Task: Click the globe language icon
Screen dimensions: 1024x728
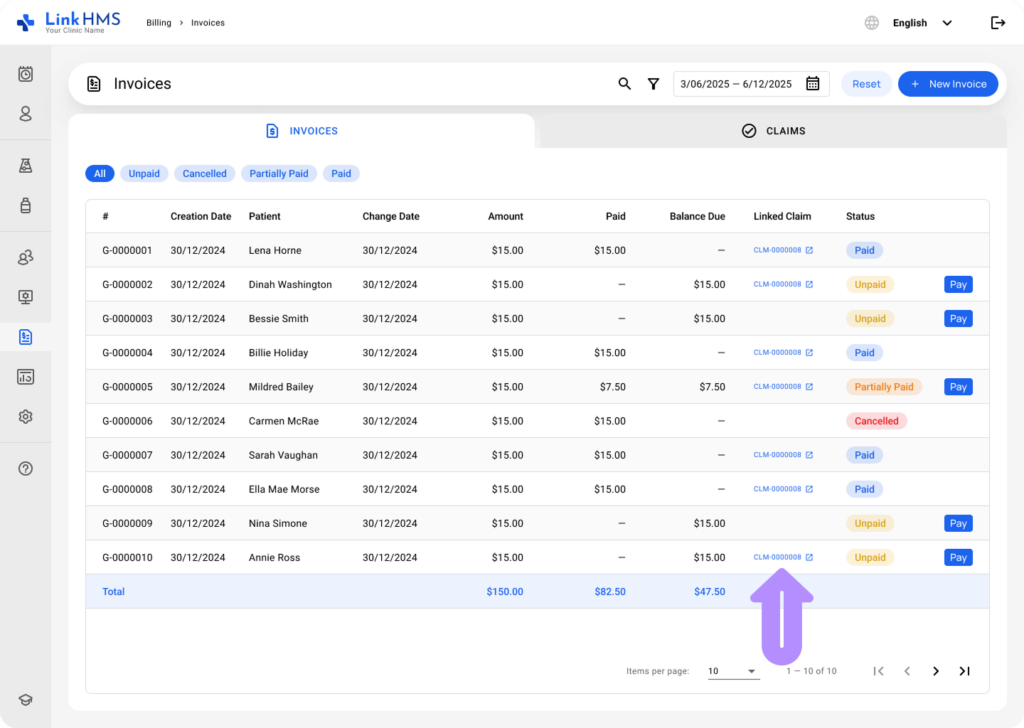Action: (872, 23)
